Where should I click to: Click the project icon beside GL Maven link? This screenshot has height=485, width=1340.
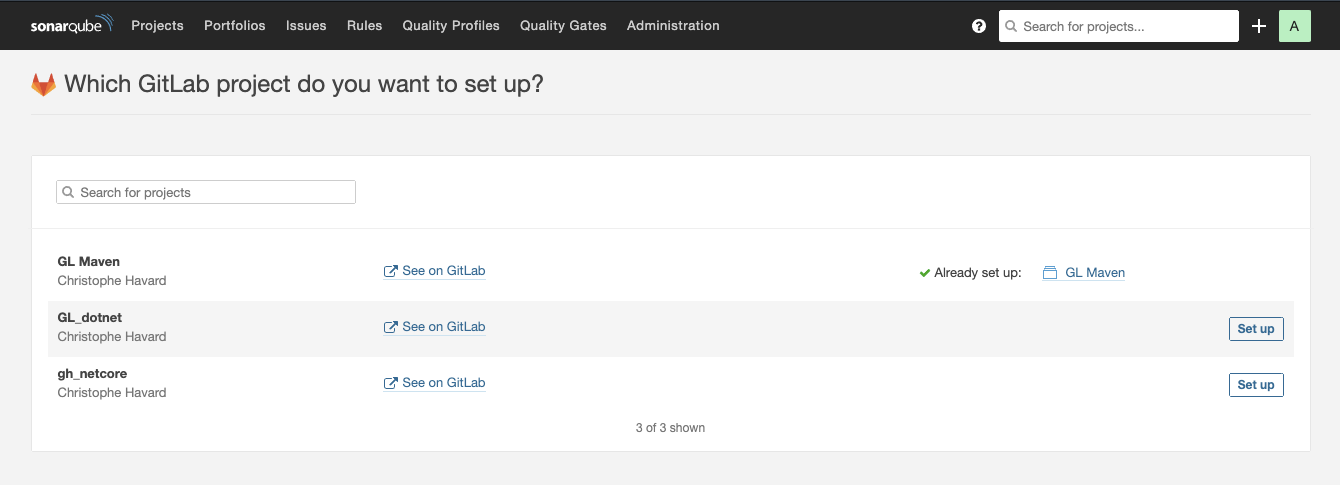point(1050,273)
